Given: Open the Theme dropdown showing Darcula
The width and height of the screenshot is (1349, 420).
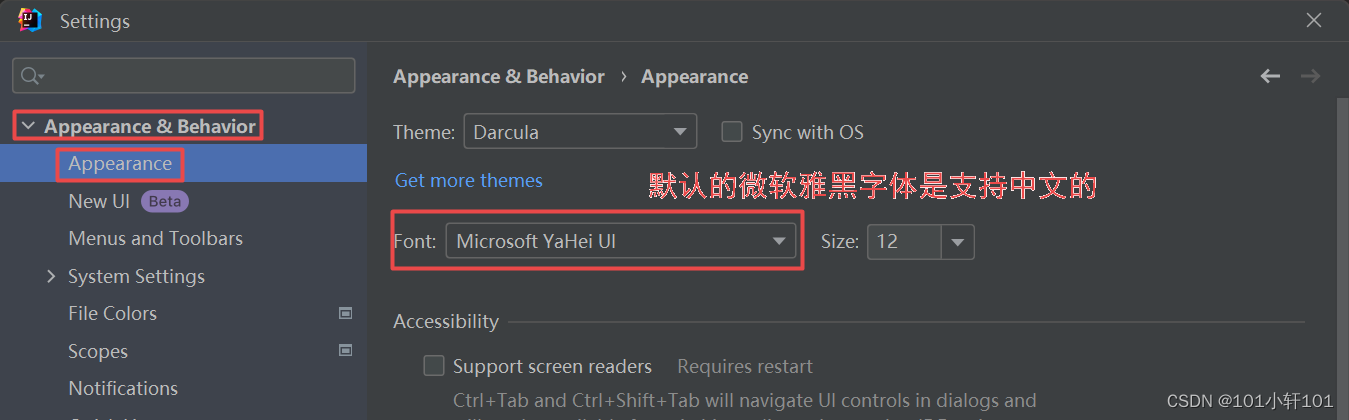Looking at the screenshot, I should click(x=580, y=132).
